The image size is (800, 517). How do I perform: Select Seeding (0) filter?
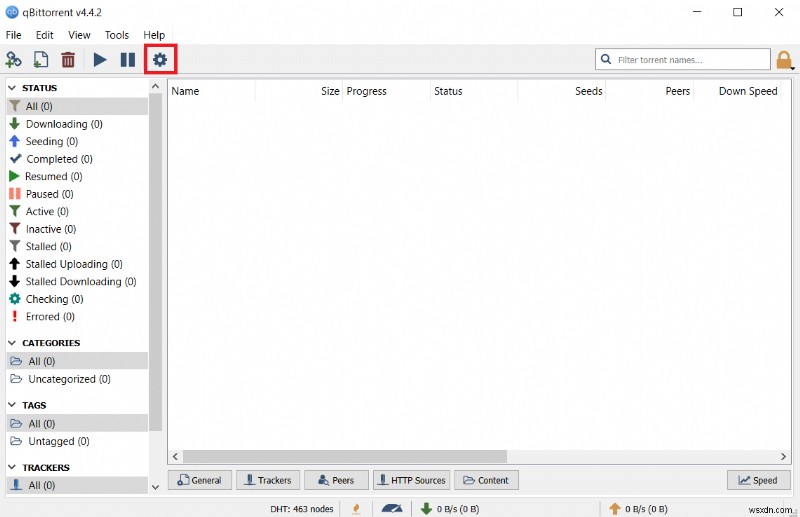click(x=77, y=141)
